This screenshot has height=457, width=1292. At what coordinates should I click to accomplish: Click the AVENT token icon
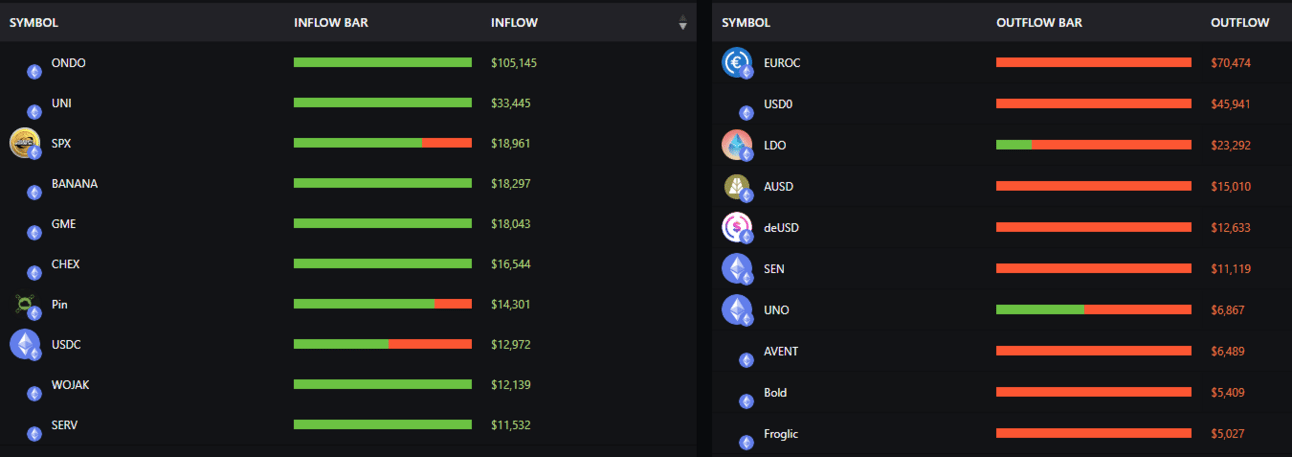746,360
